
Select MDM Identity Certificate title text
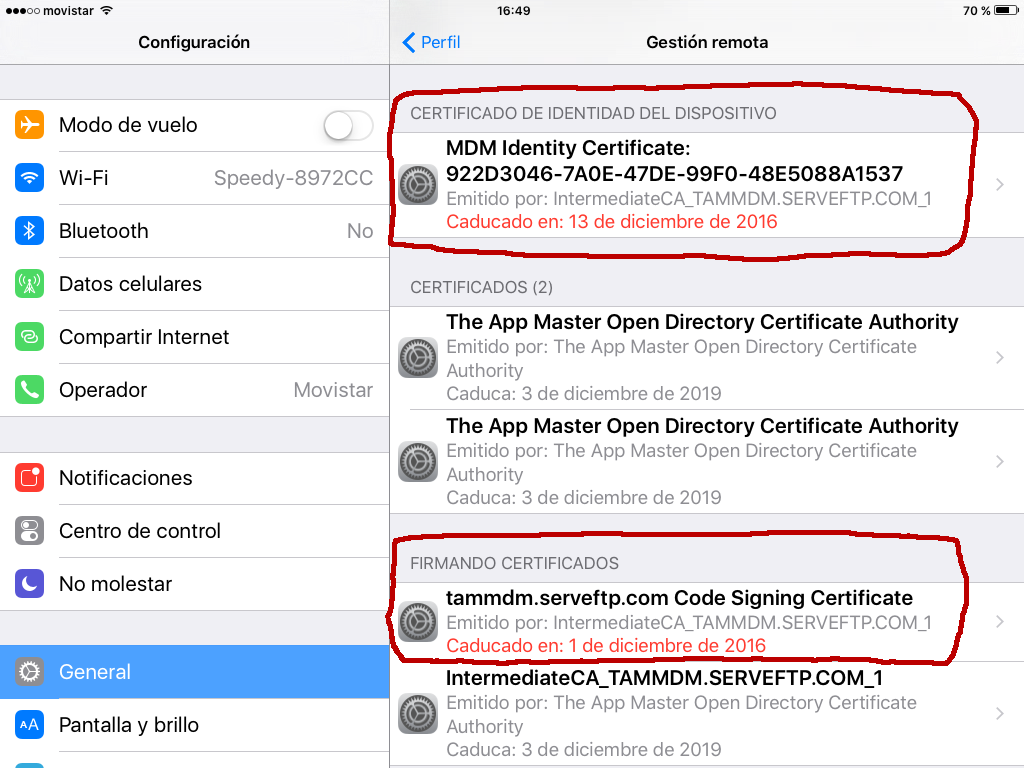675,161
